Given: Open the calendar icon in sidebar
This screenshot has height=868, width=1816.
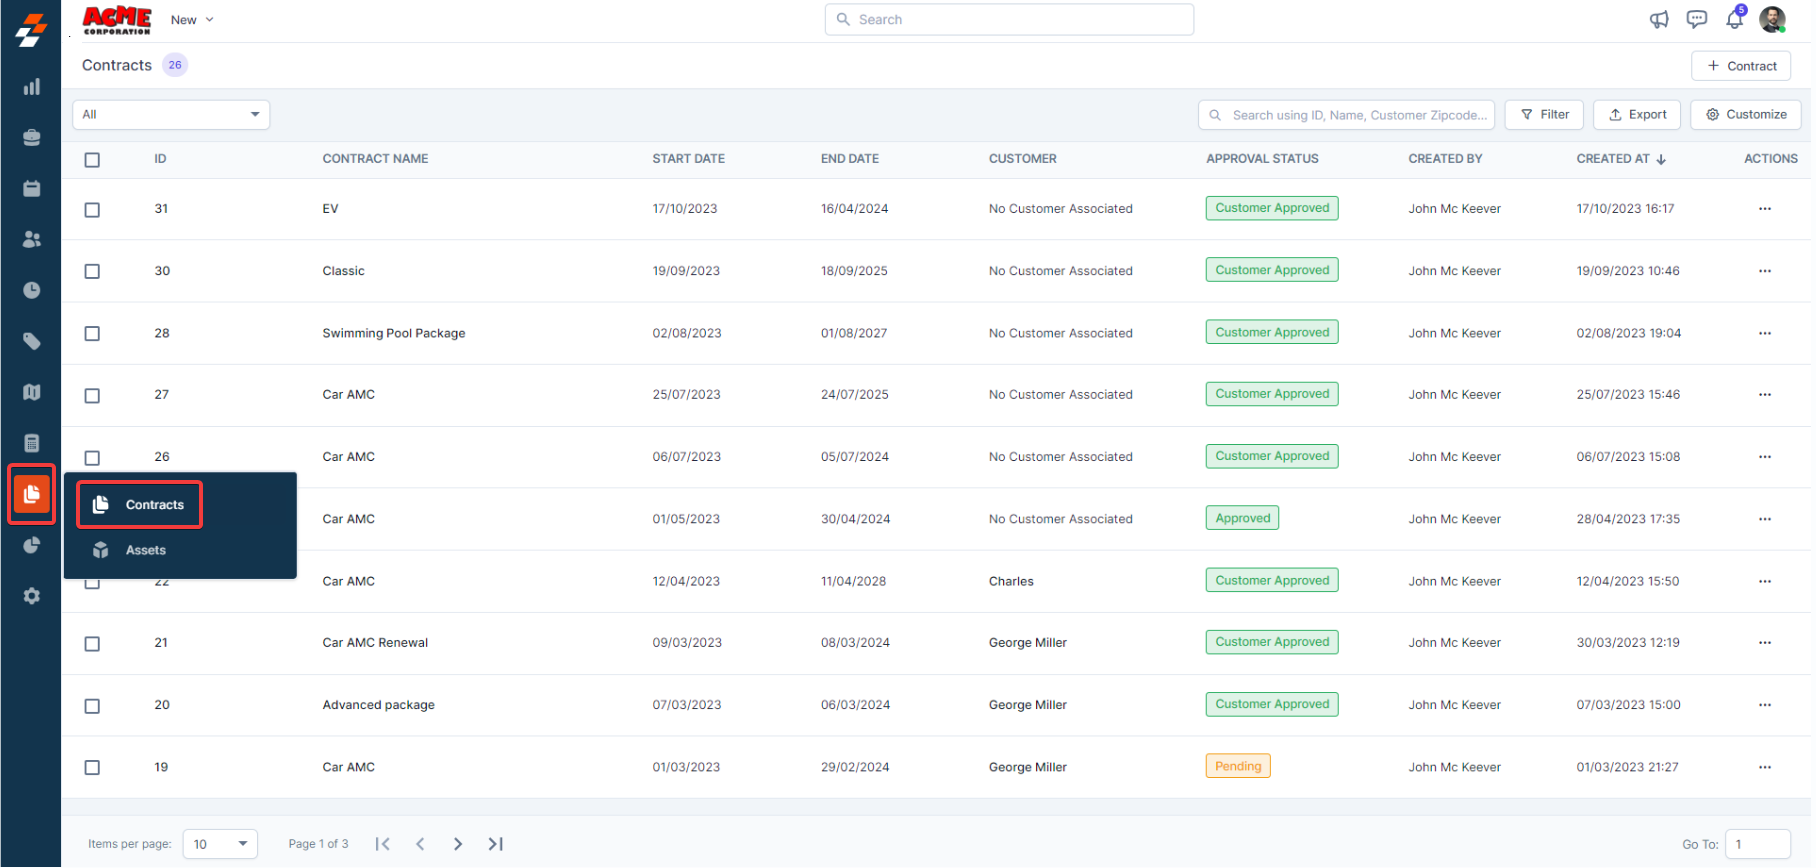Looking at the screenshot, I should [32, 188].
